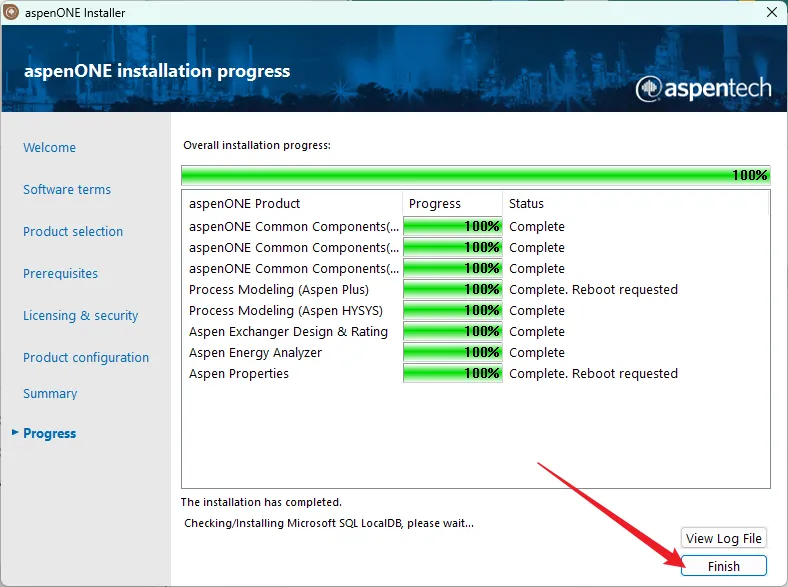Select the current Progress step
788x587 pixels.
tap(49, 433)
